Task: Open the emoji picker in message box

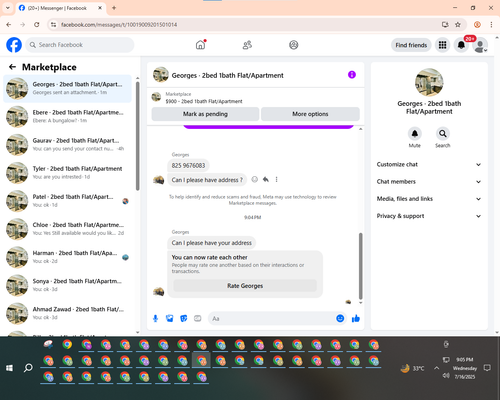Action: coord(340,318)
